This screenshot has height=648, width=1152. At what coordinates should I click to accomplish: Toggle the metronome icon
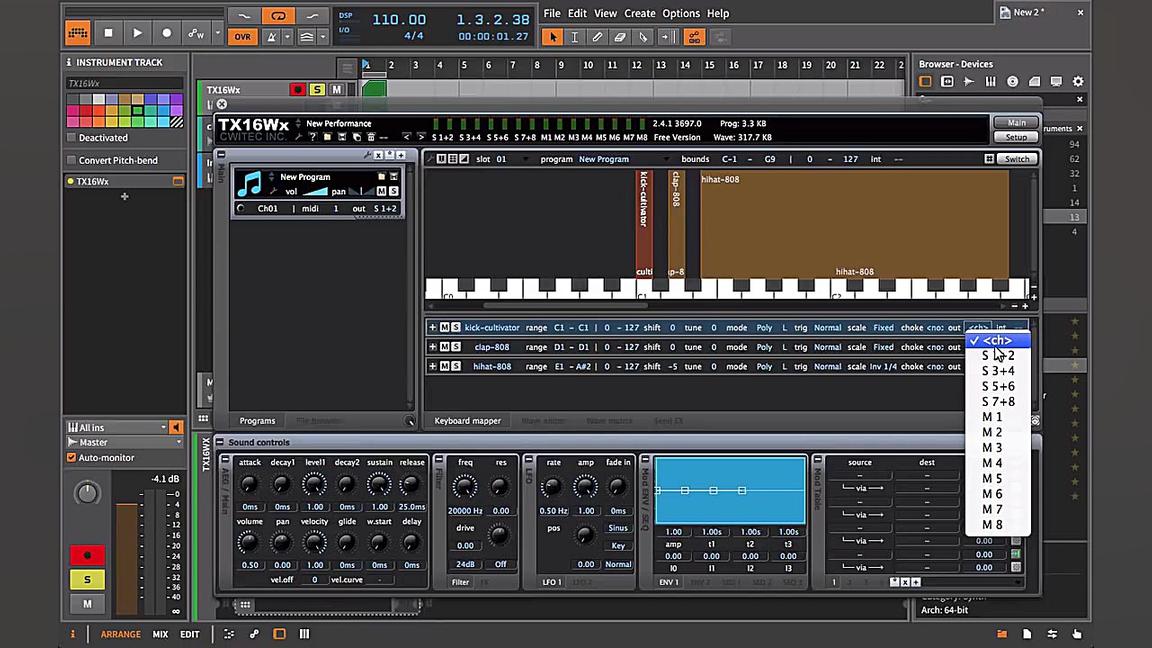tap(272, 37)
